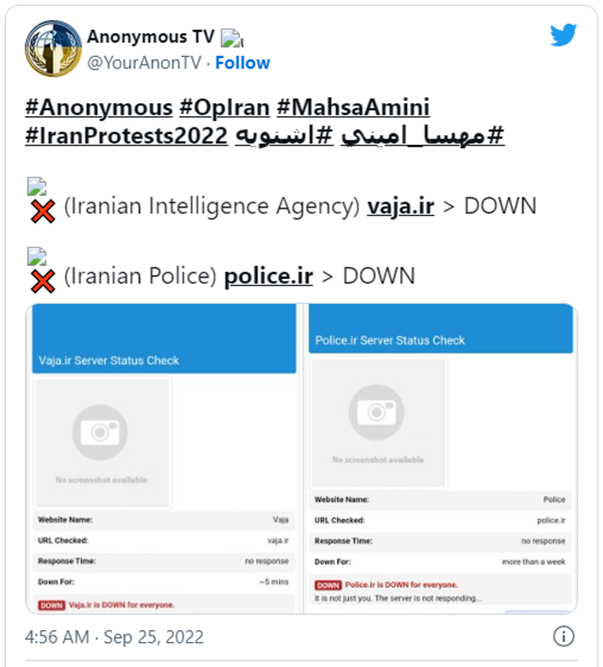Click the broken image icon above vaja.ir line
603x667 pixels.
click(37, 186)
